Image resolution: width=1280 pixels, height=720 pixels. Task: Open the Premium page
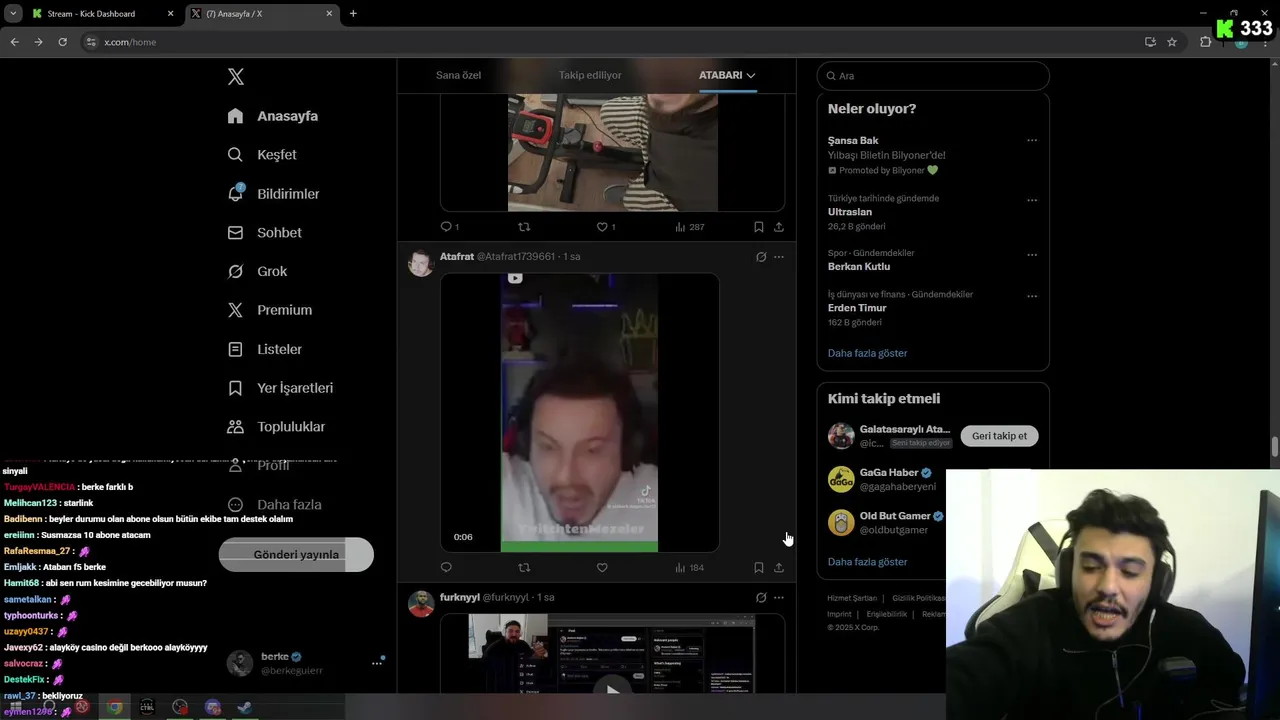click(270, 310)
